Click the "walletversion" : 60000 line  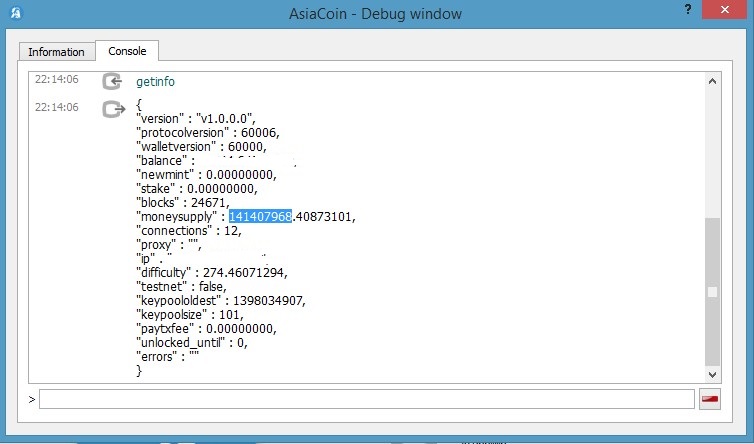click(x=201, y=146)
